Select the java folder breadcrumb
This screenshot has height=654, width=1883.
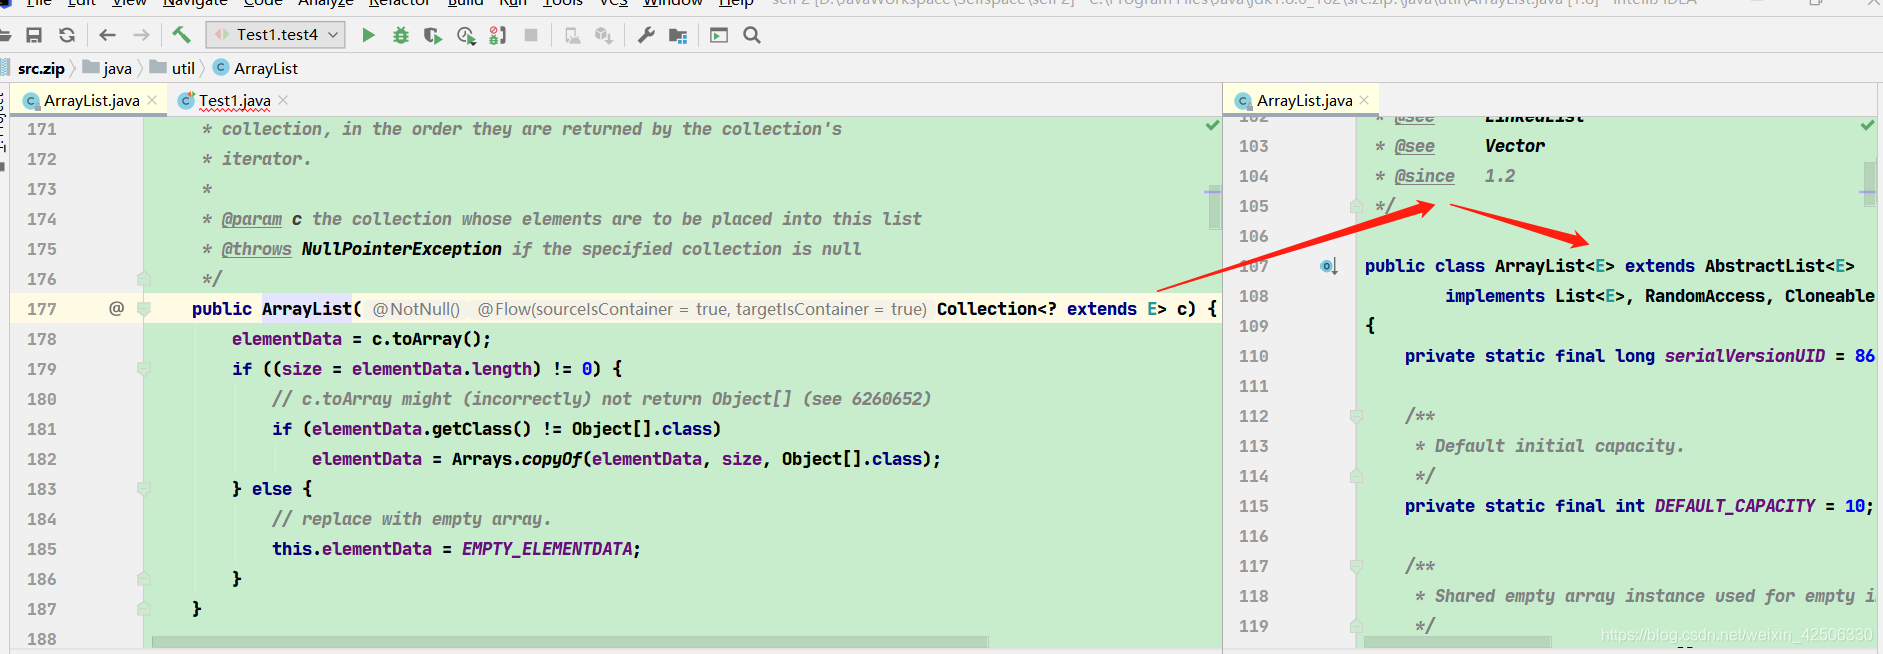coord(108,68)
